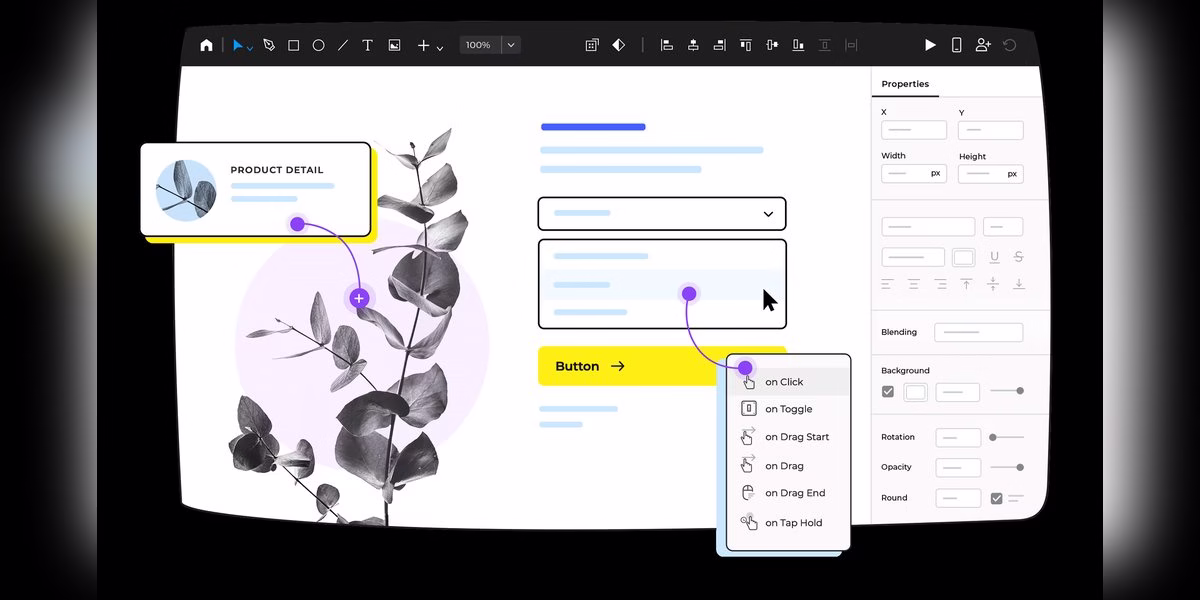Align selection to bottom edges

[x=798, y=45]
